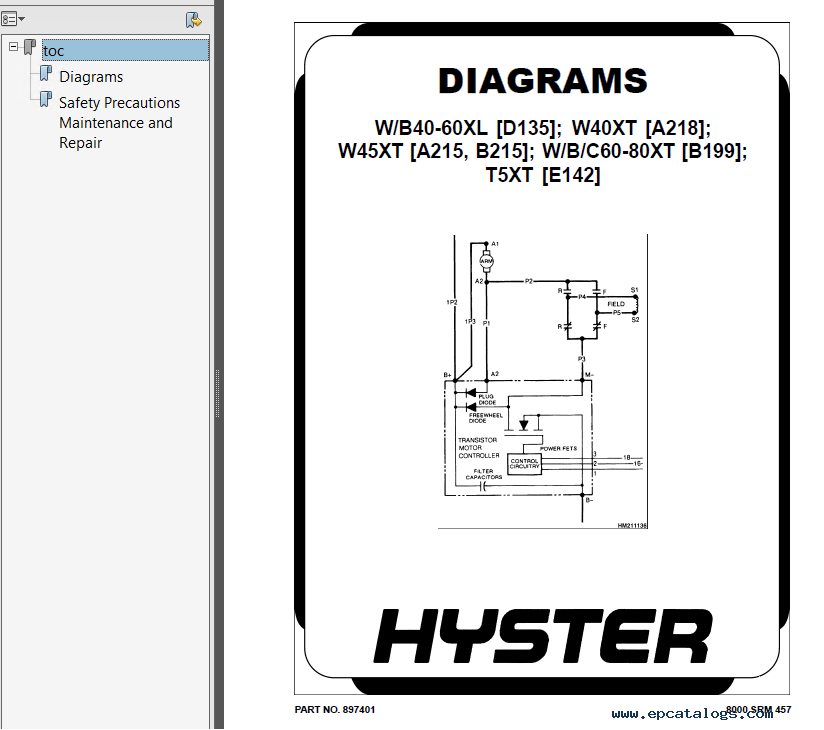Click the 'FREEWHEEL DIODE' label in diagram
824x730 pixels.
(486, 418)
